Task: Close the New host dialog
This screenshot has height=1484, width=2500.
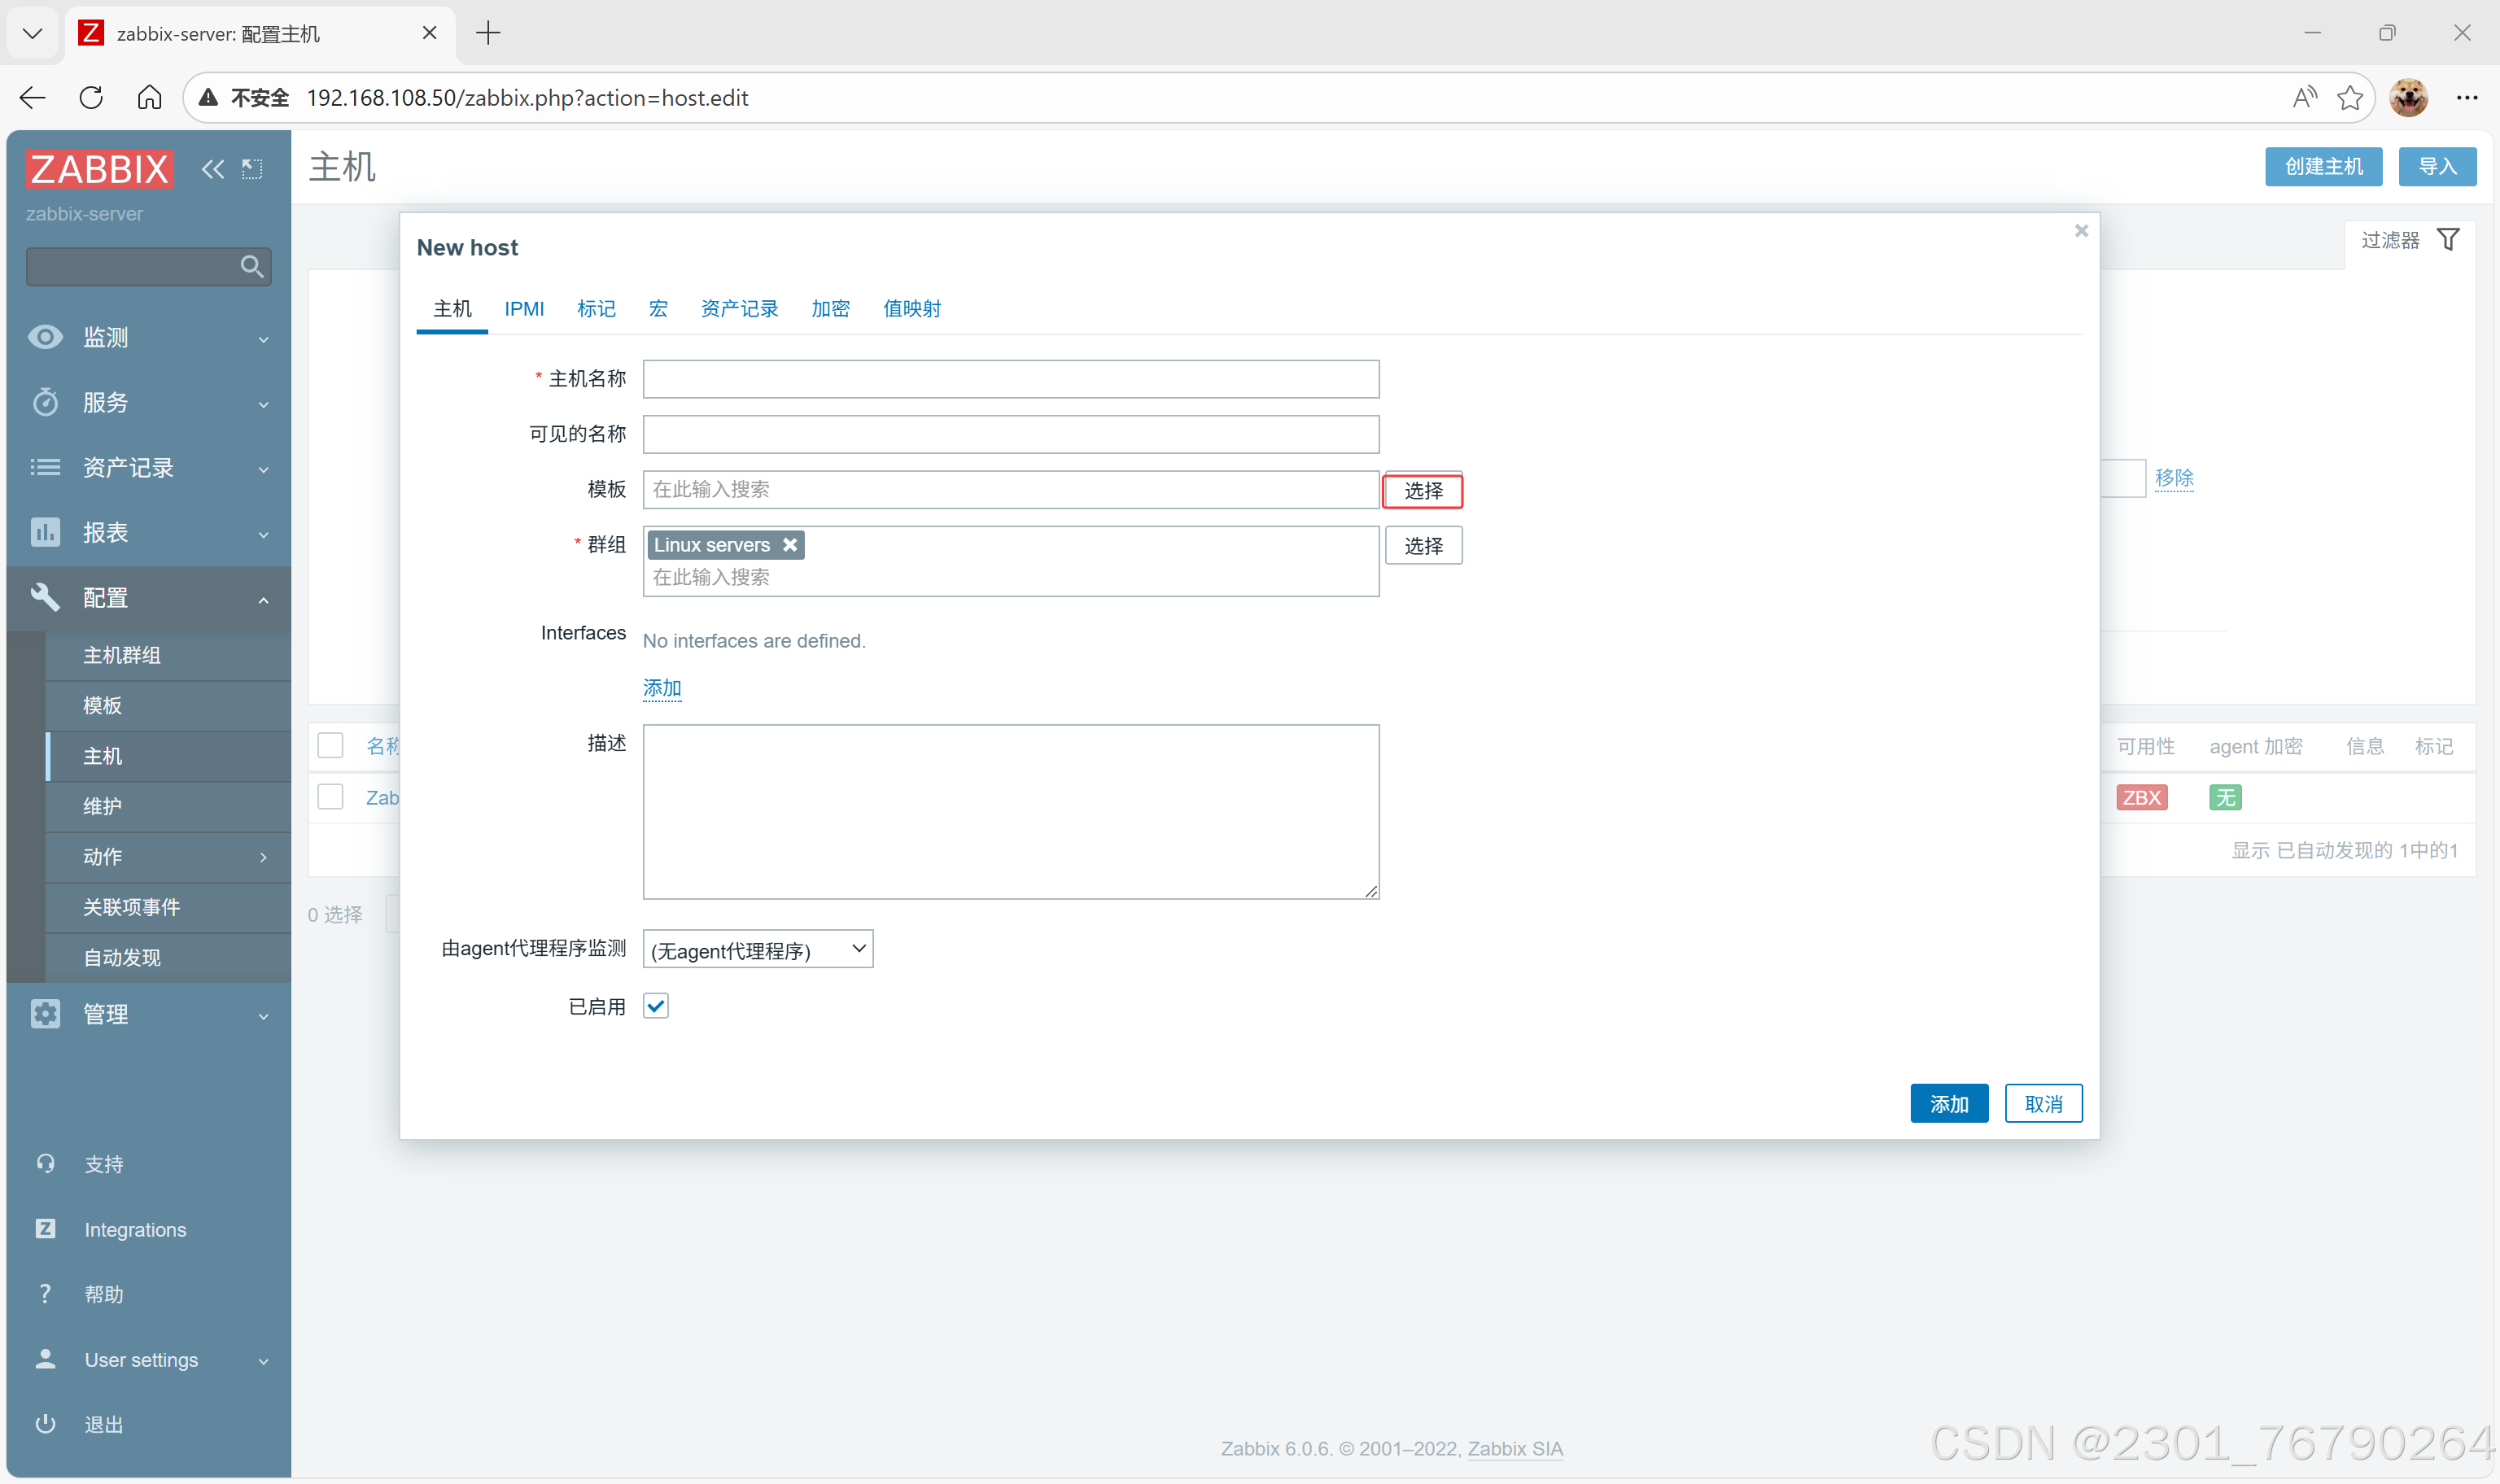Action: point(2081,231)
